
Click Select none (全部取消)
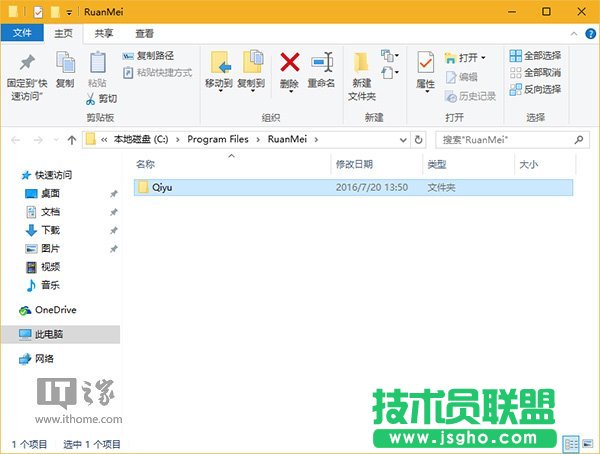(x=535, y=72)
